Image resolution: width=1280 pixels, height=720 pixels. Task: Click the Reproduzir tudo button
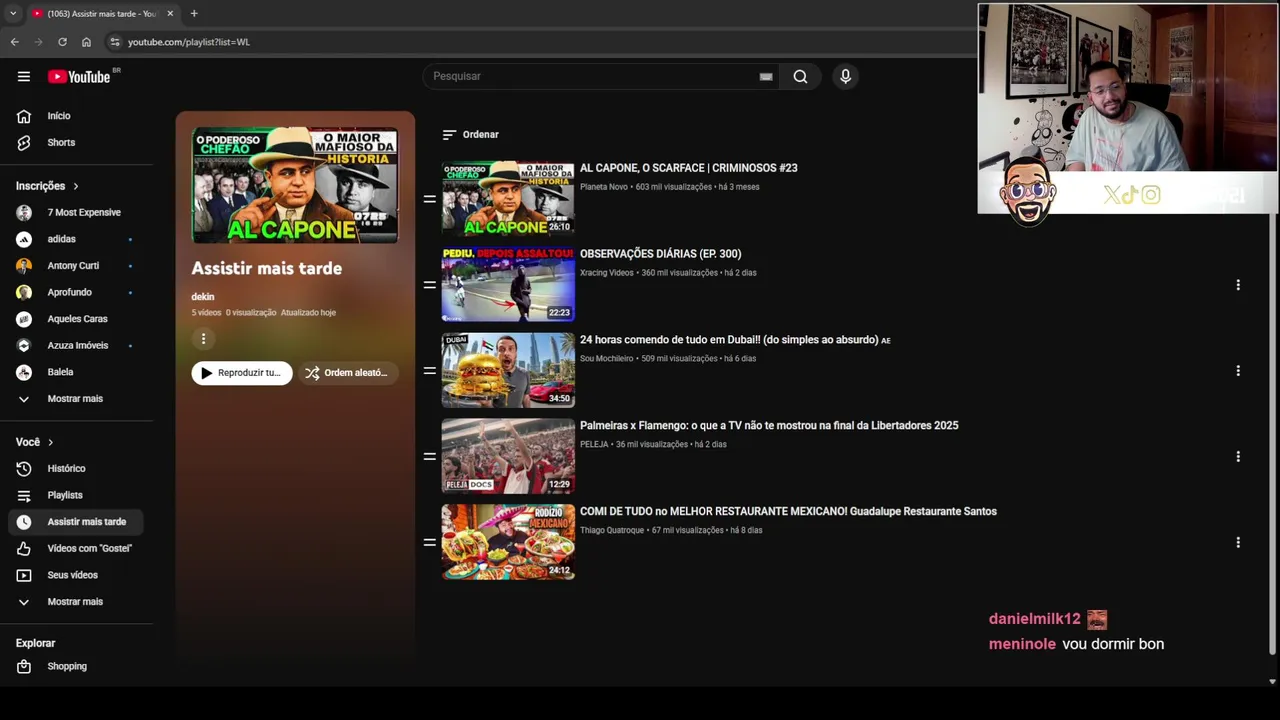point(242,373)
